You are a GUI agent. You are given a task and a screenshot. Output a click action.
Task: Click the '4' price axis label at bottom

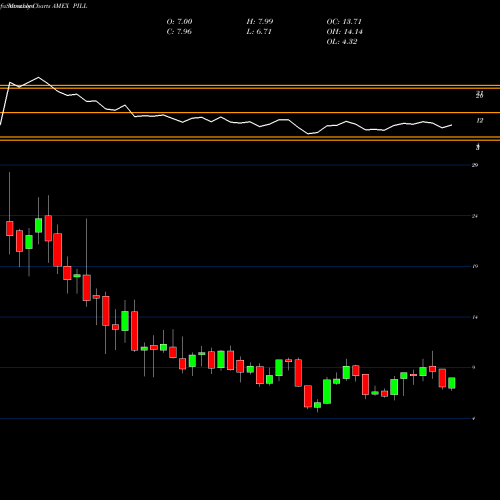click(474, 419)
